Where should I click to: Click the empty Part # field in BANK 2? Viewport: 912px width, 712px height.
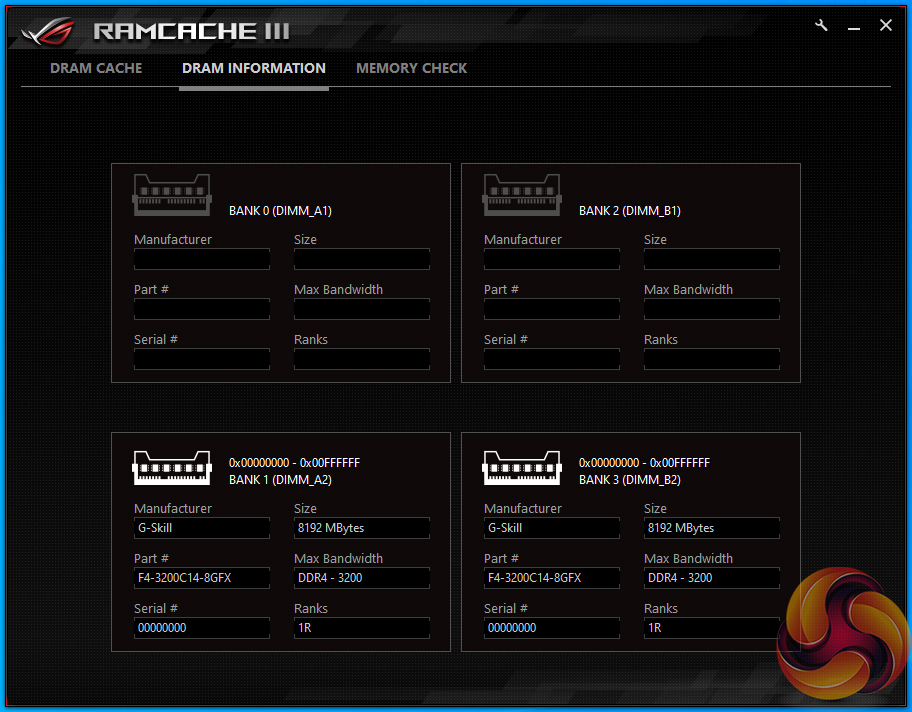pos(552,309)
